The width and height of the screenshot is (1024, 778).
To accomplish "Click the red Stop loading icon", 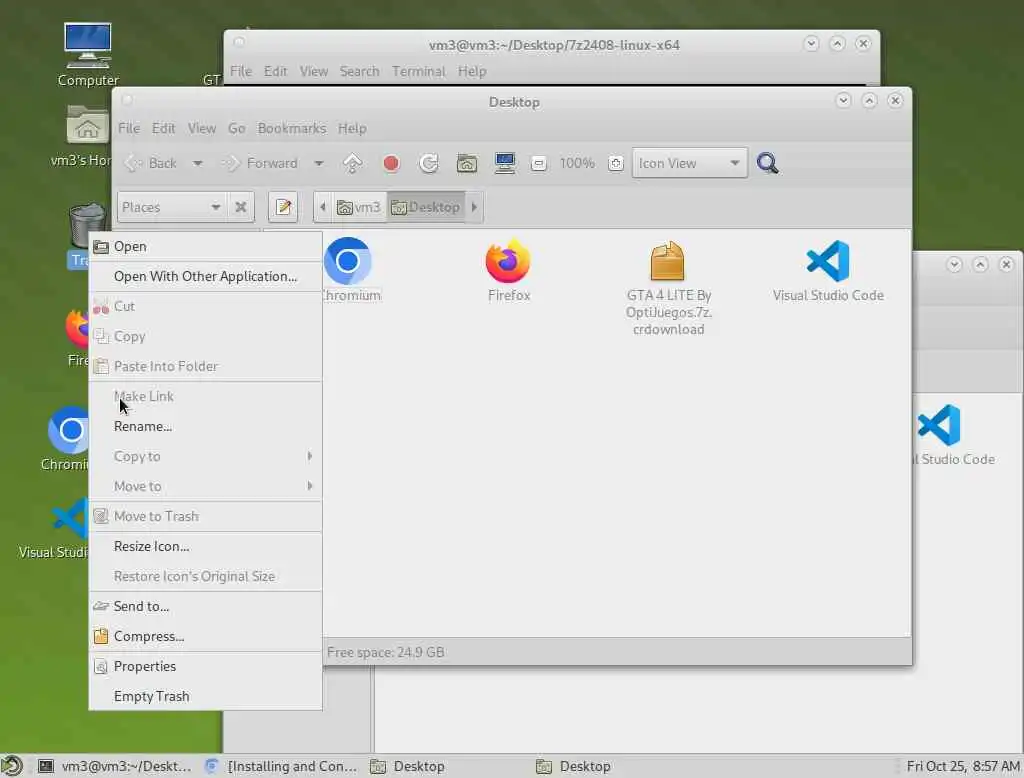I will tap(391, 163).
